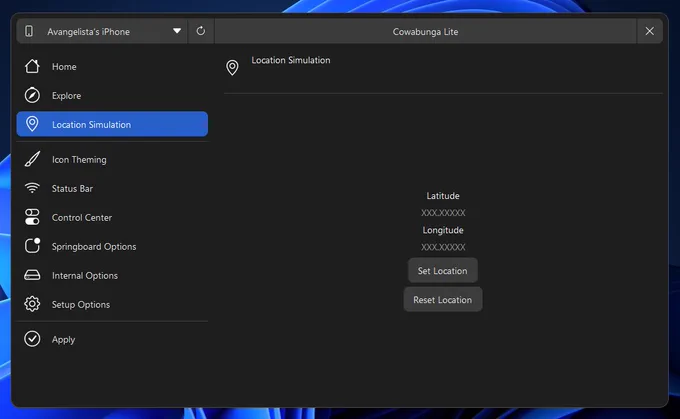
Task: Select Location Simulation label in the sidebar
Action: (92, 125)
